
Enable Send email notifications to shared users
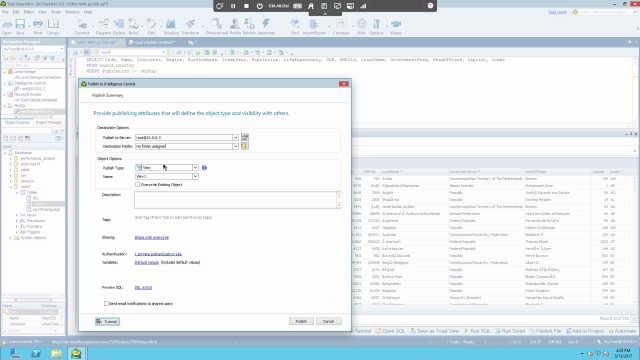pos(106,303)
